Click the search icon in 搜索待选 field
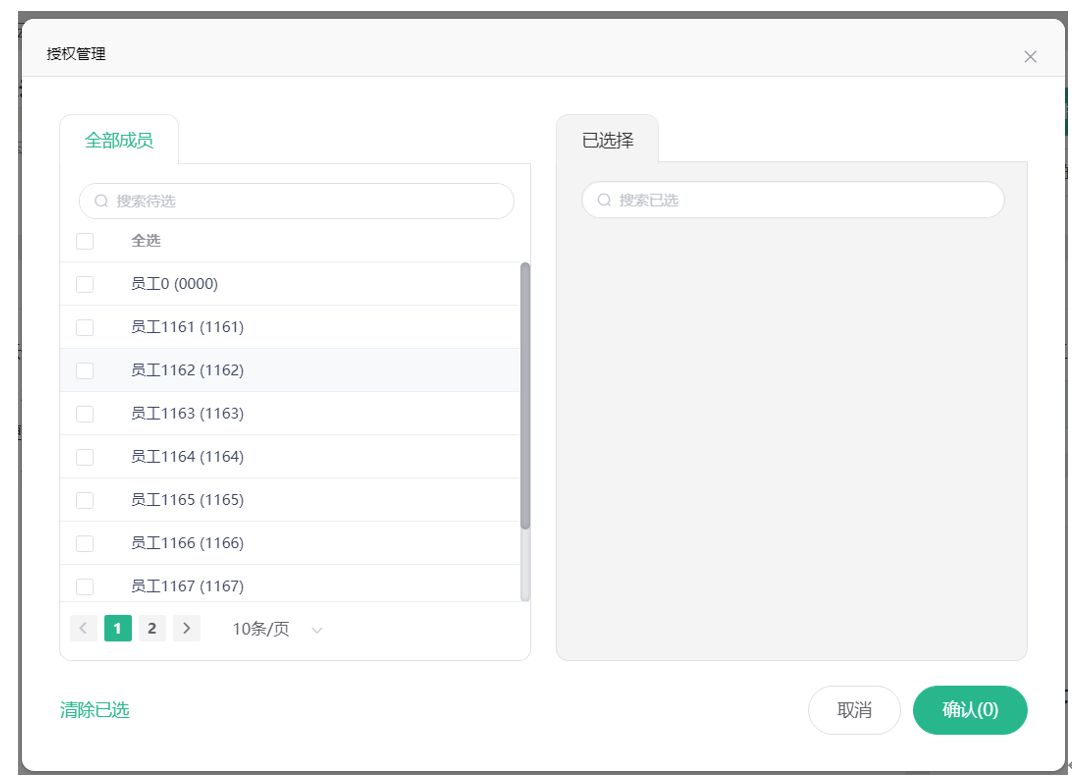Screen dimensions: 1072x784 [101, 201]
